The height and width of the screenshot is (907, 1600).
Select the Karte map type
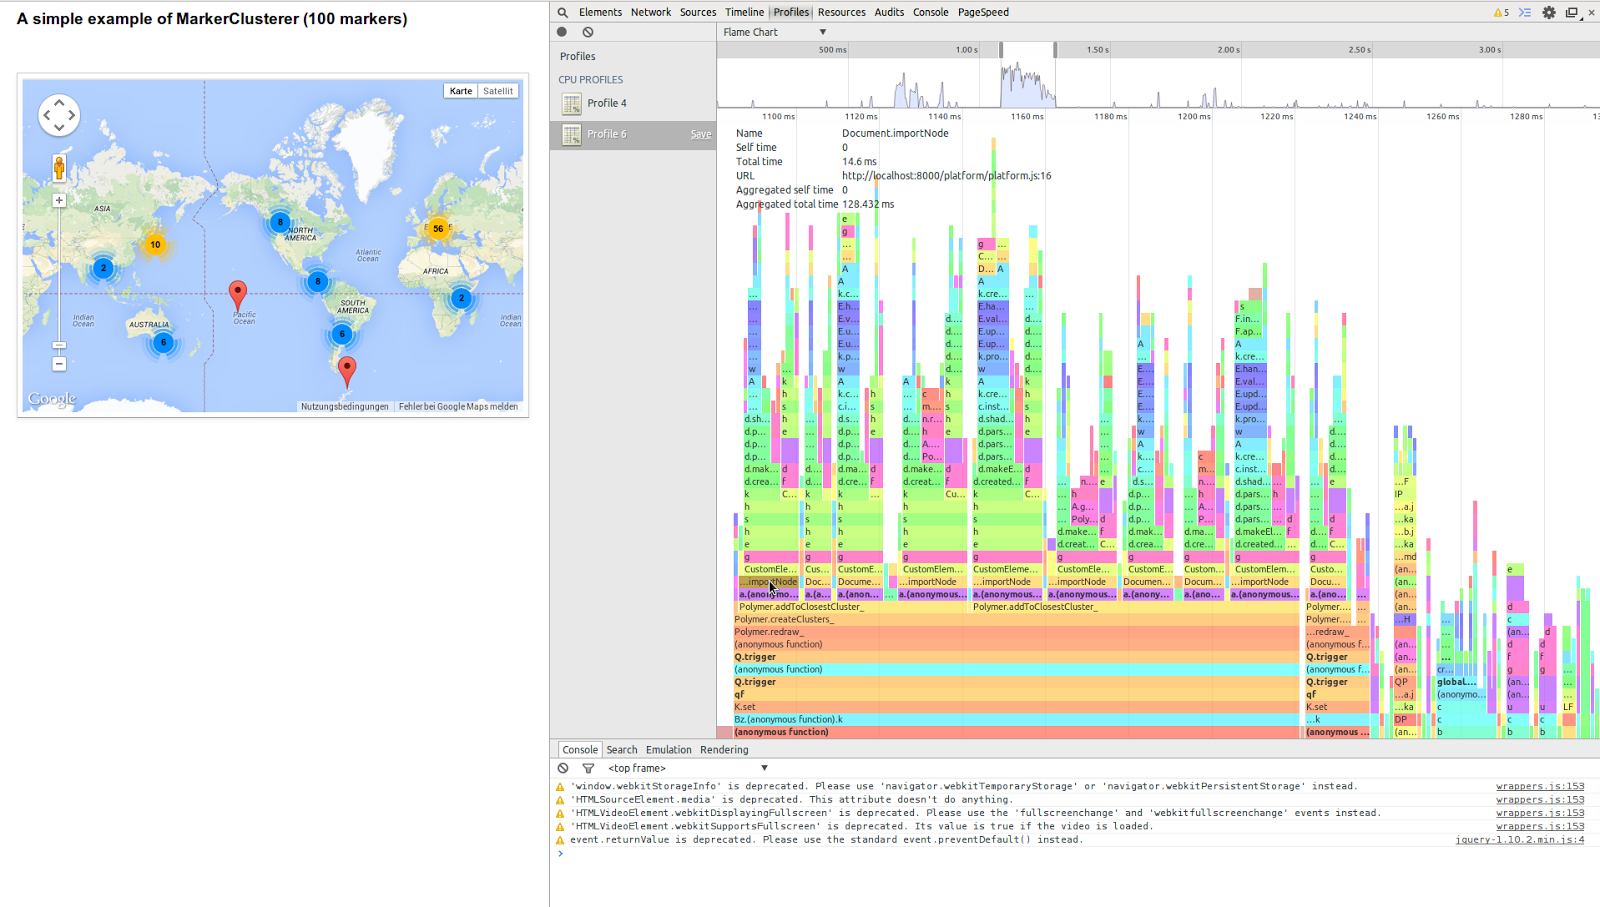coord(460,91)
